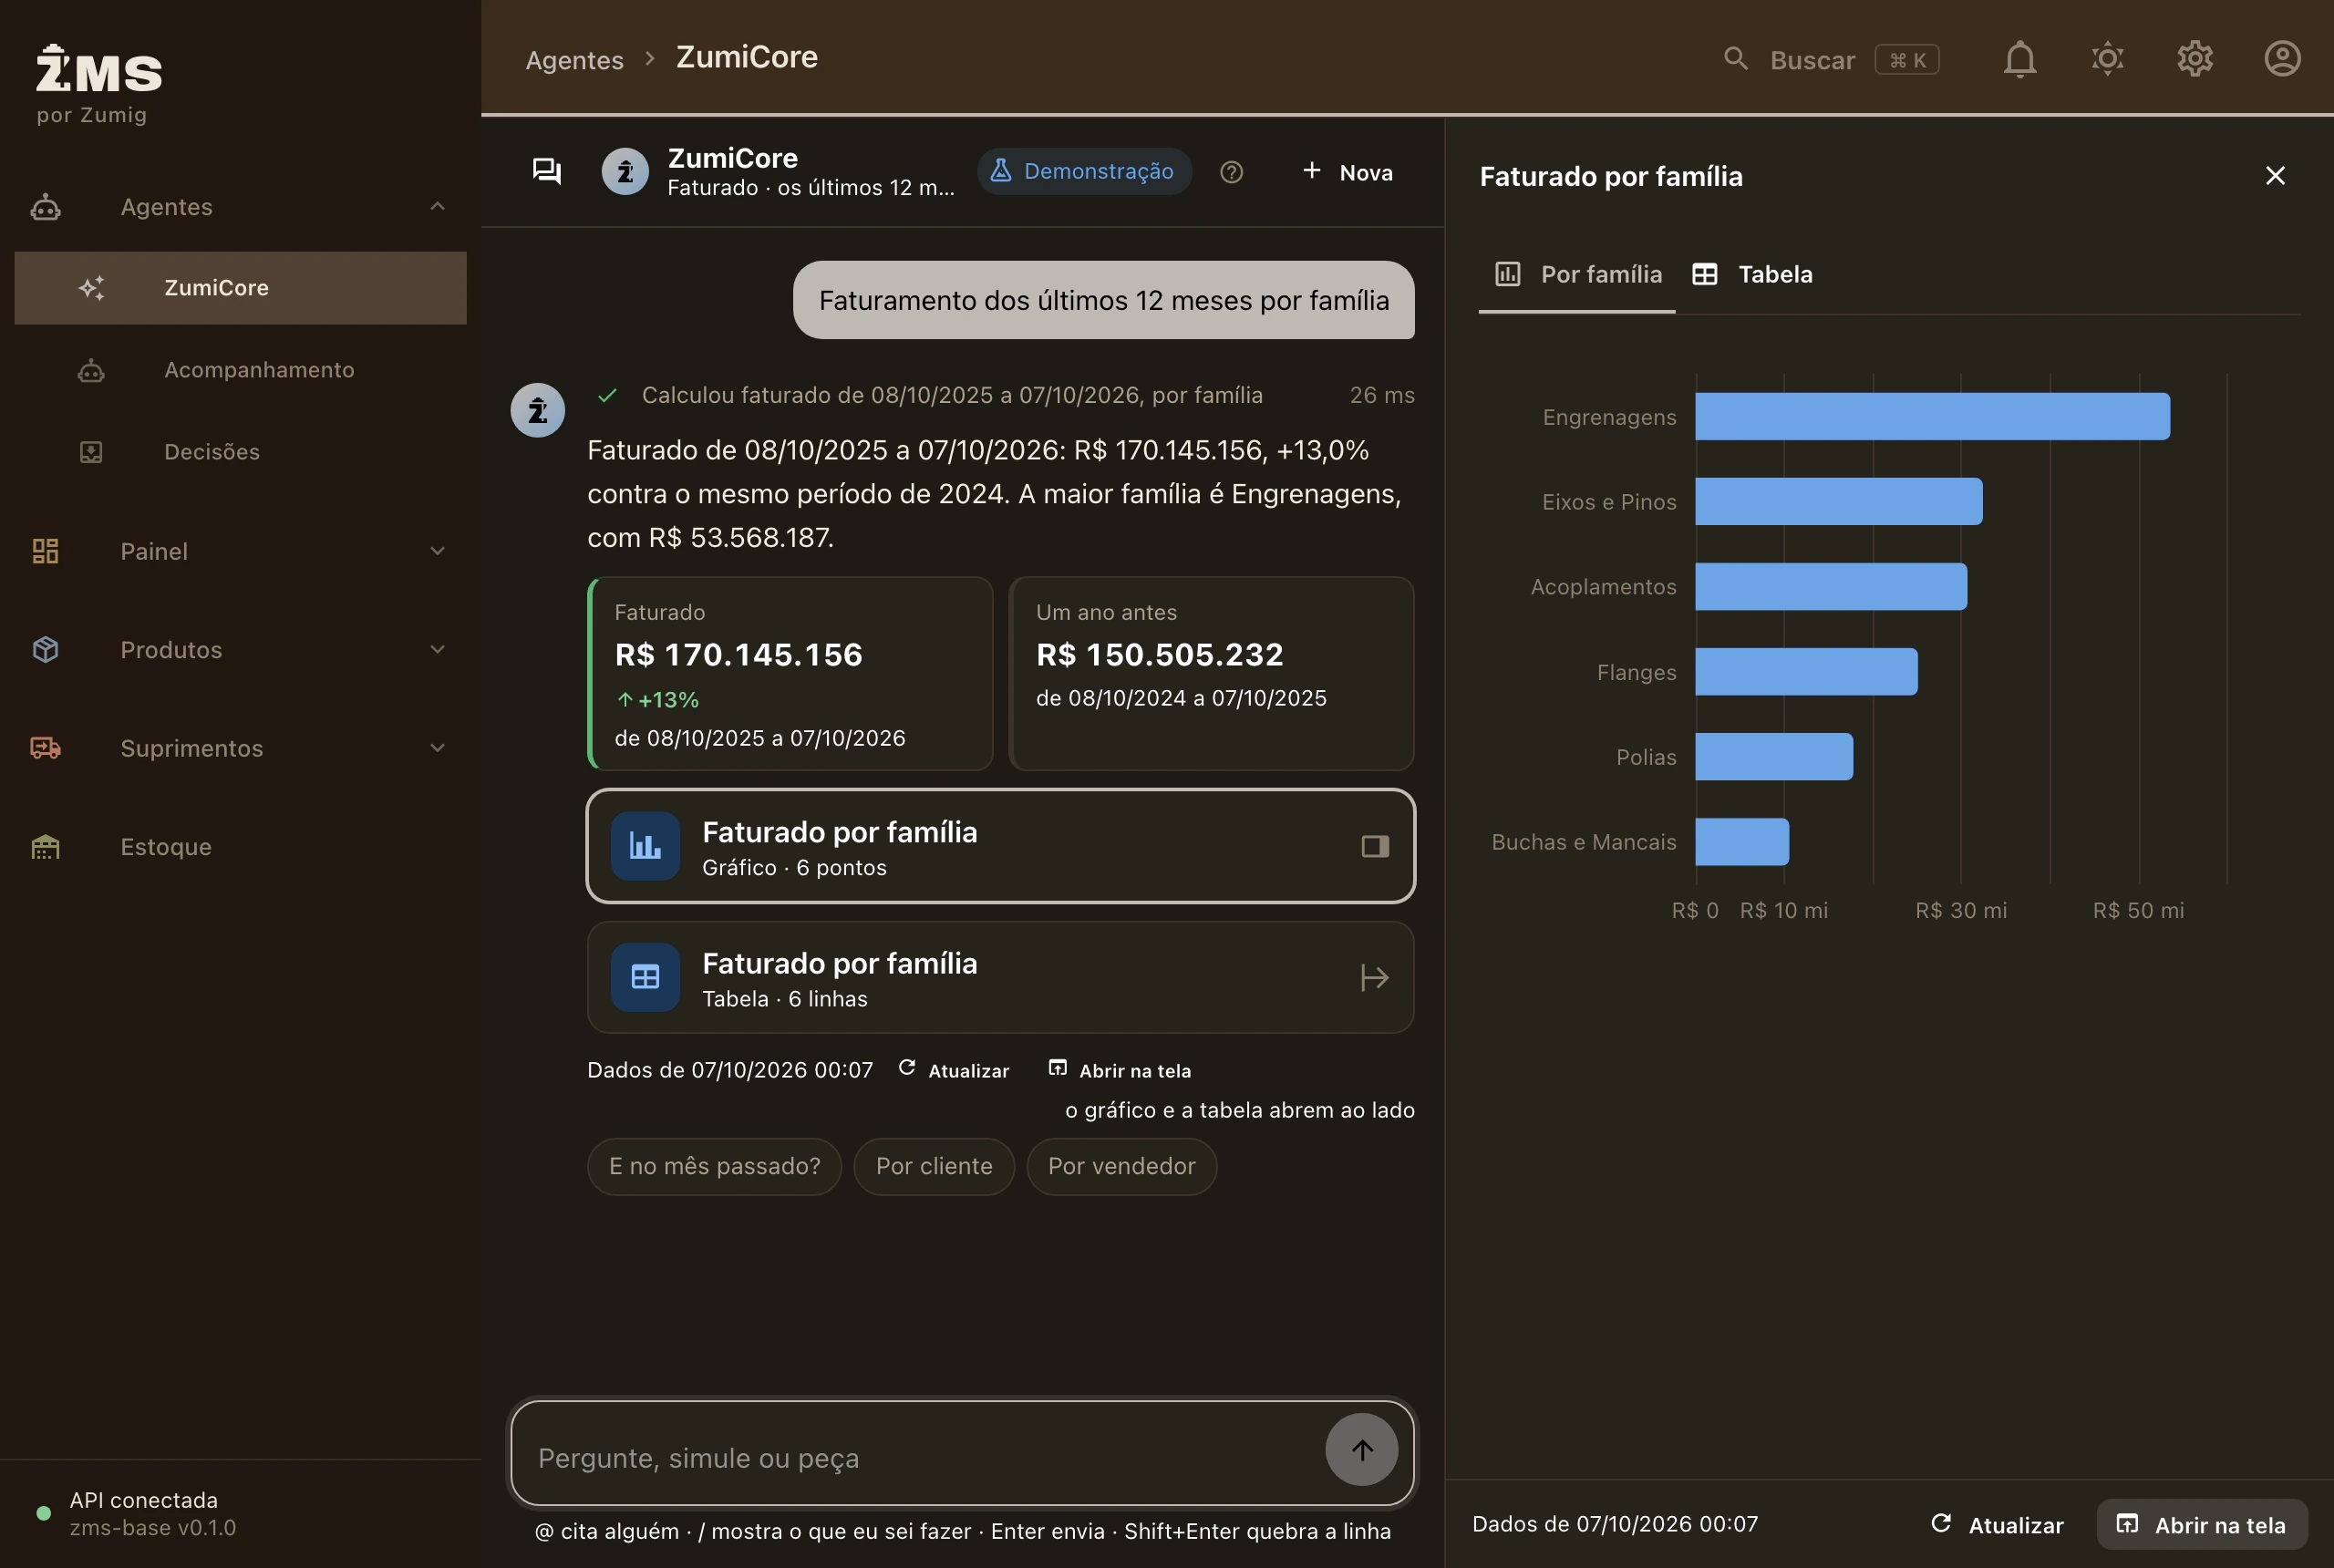2334x1568 pixels.
Task: Start a Nova conversation
Action: click(x=1347, y=172)
